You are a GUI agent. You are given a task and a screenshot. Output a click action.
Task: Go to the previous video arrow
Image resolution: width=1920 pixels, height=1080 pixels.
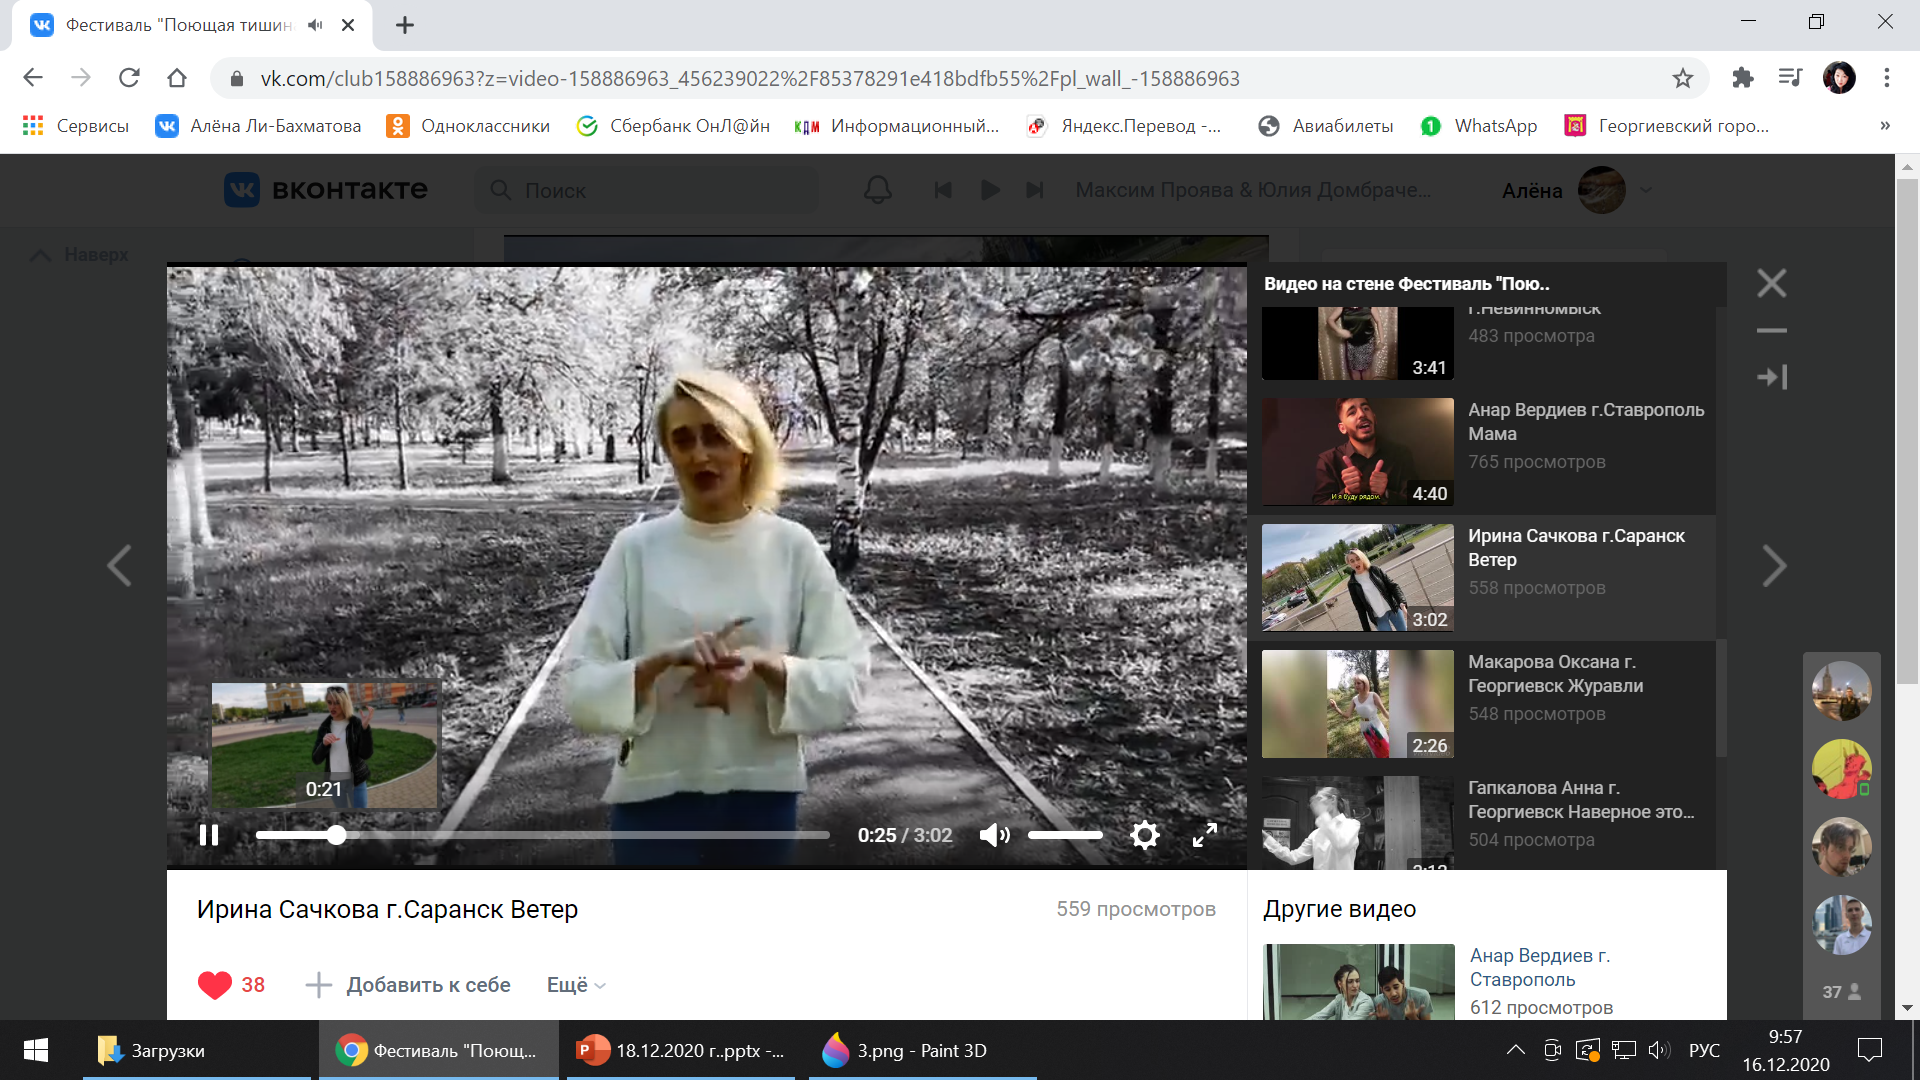(x=119, y=566)
